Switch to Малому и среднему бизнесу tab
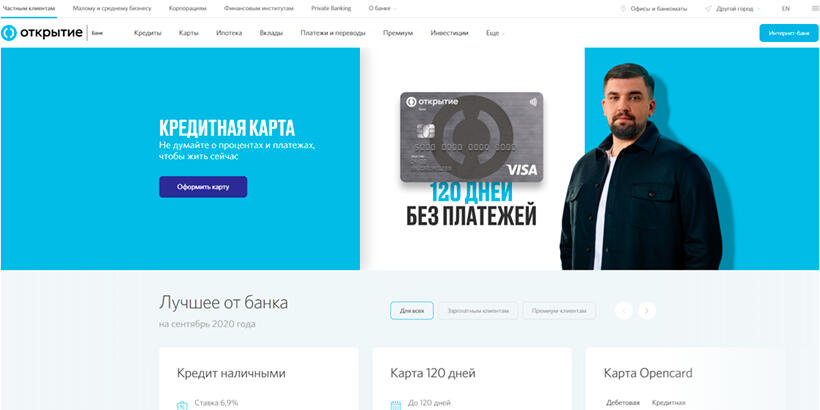The height and width of the screenshot is (410, 820). point(112,9)
